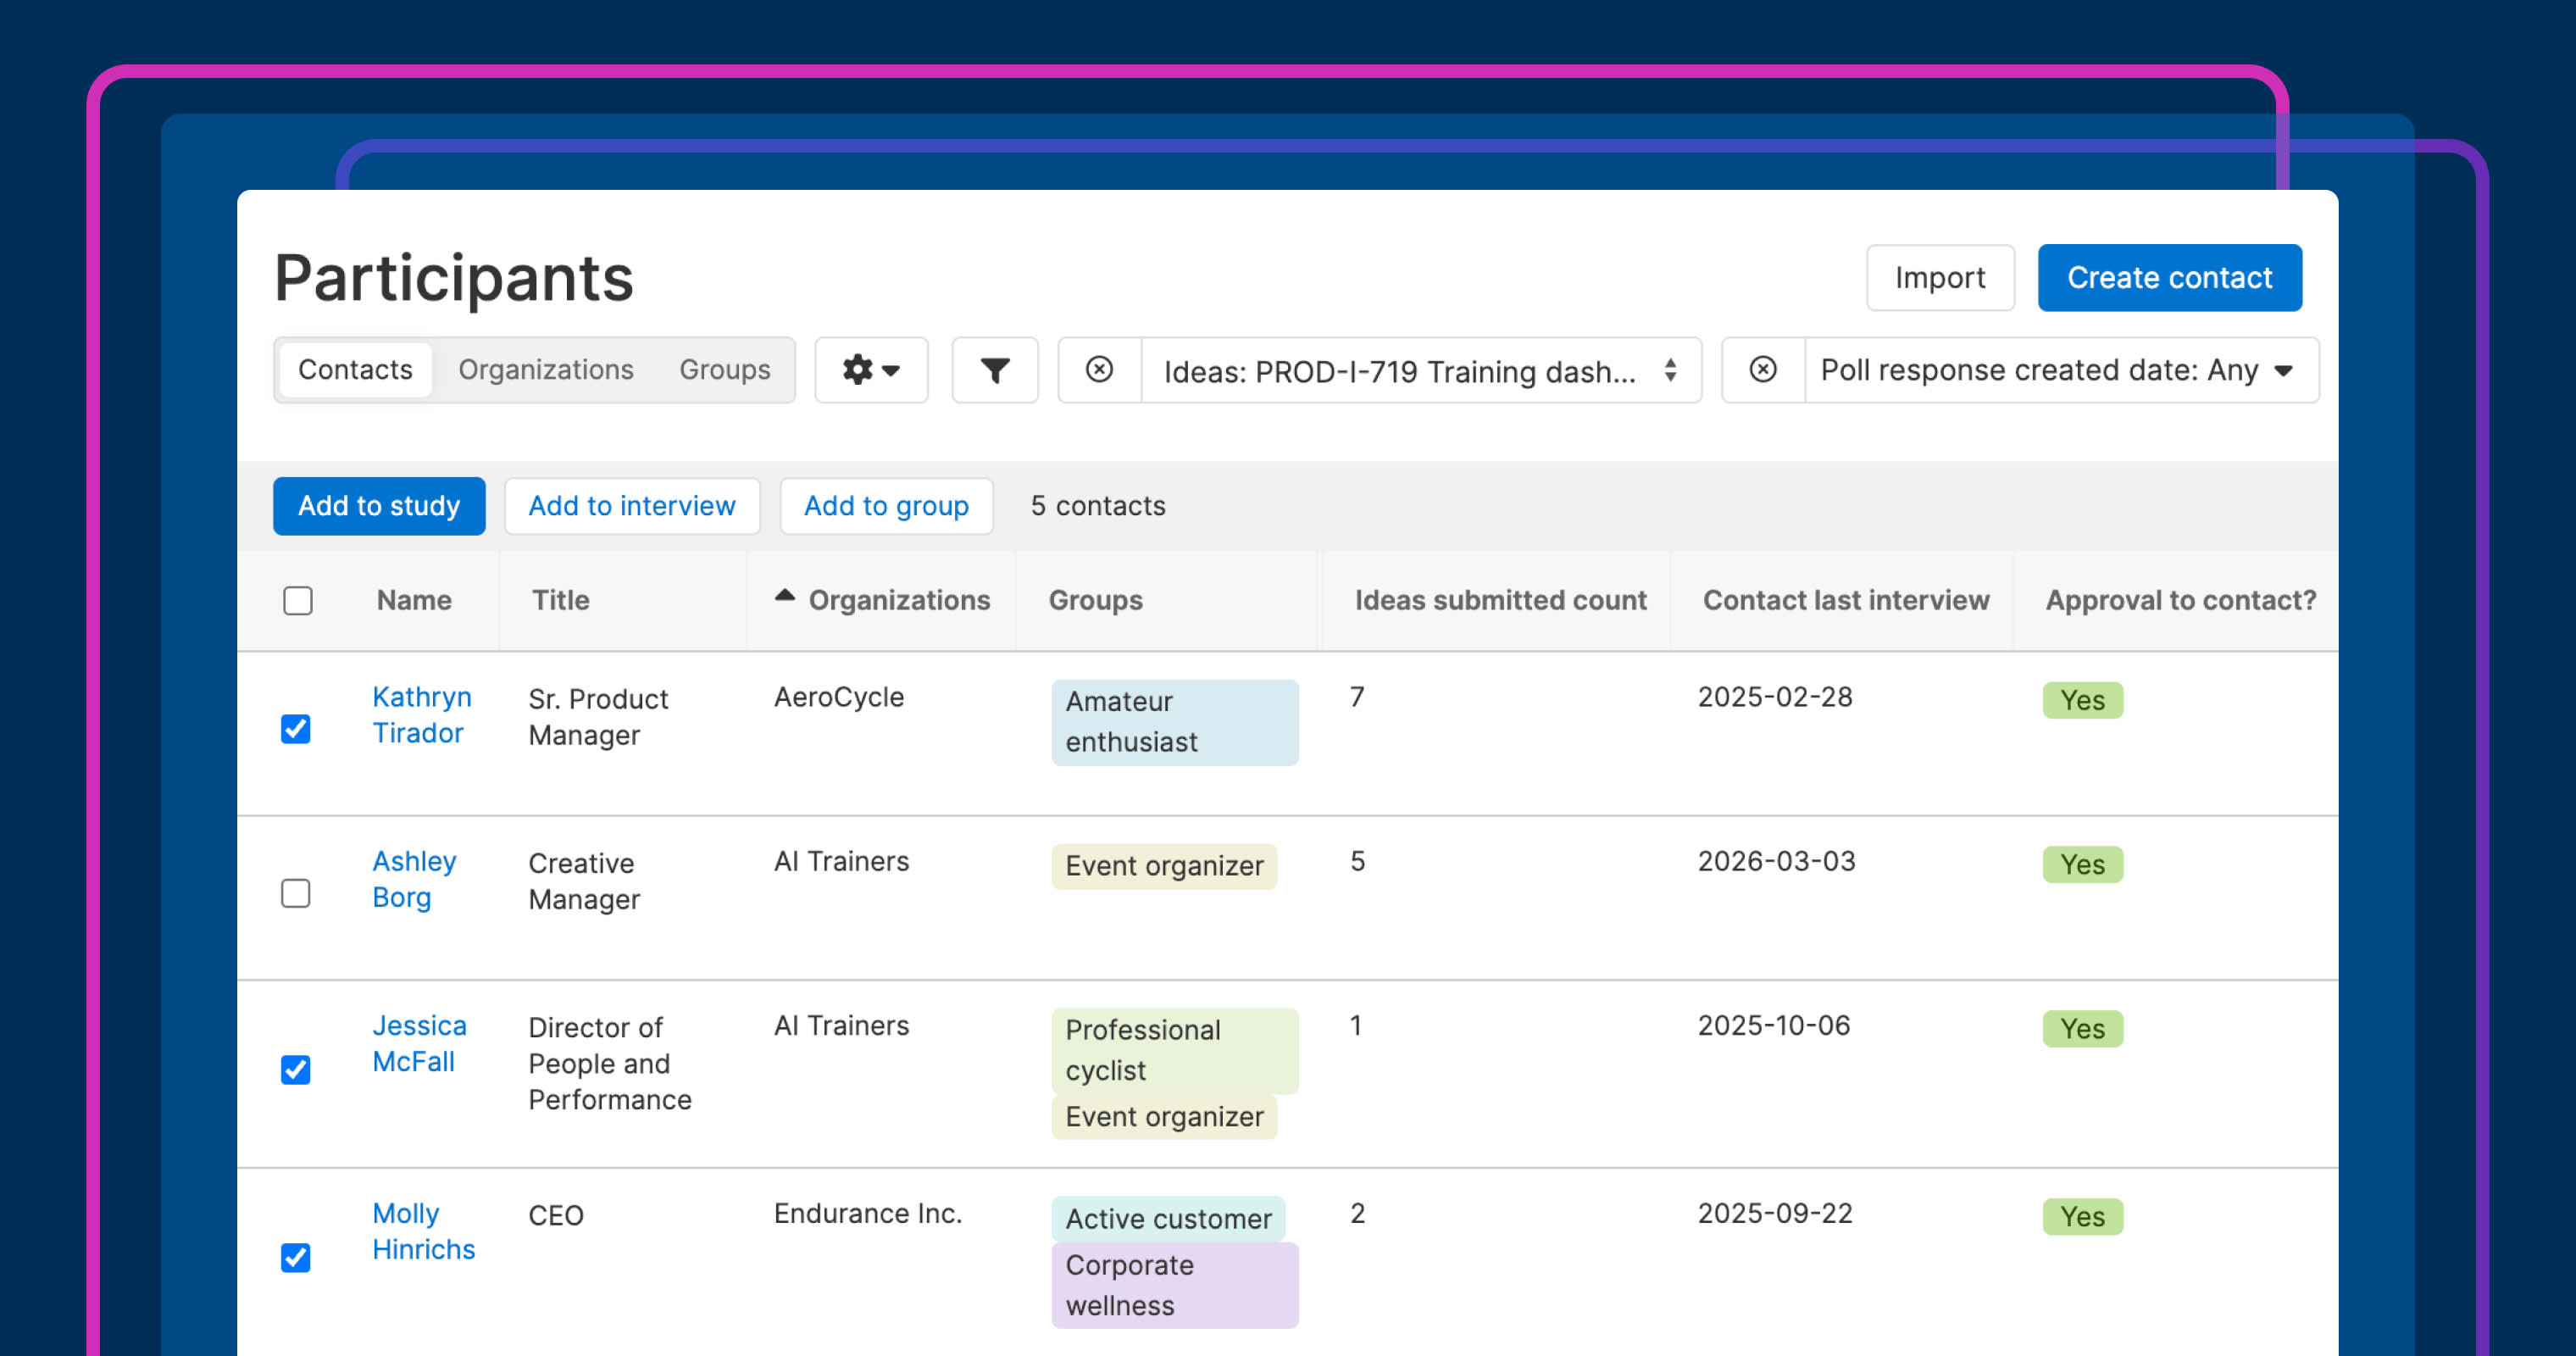Click the filter funnel icon
The image size is (2576, 1356).
[994, 370]
